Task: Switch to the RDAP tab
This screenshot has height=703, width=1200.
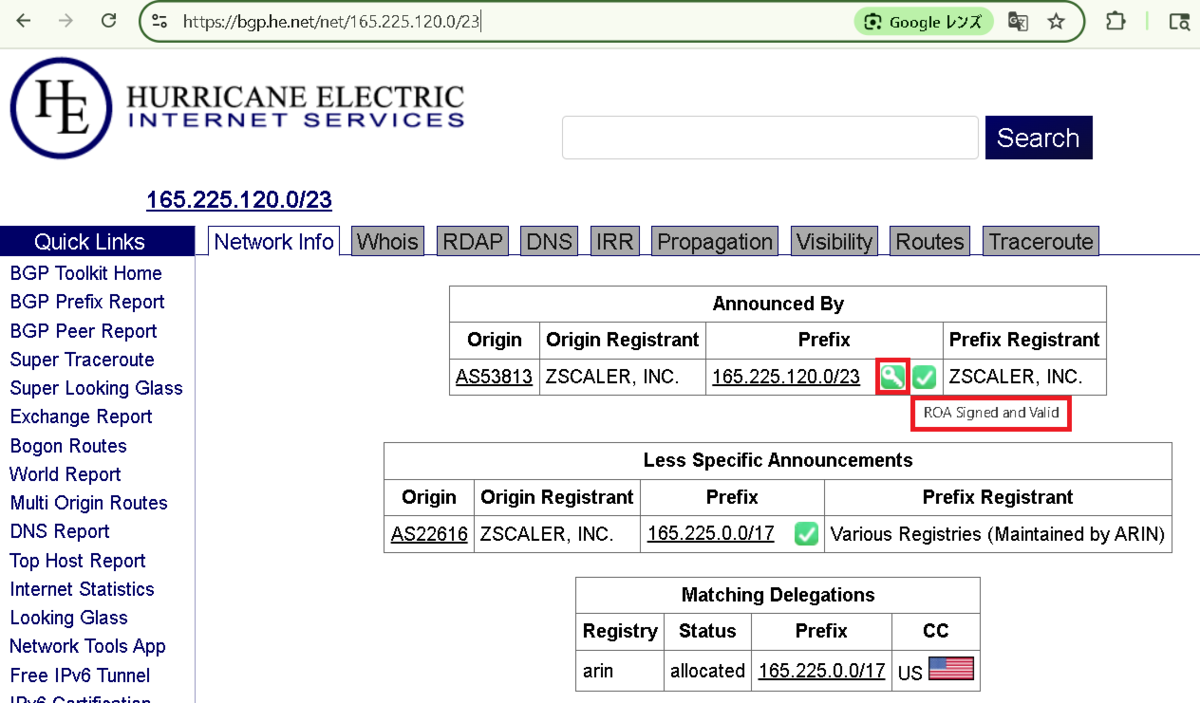Action: [474, 241]
